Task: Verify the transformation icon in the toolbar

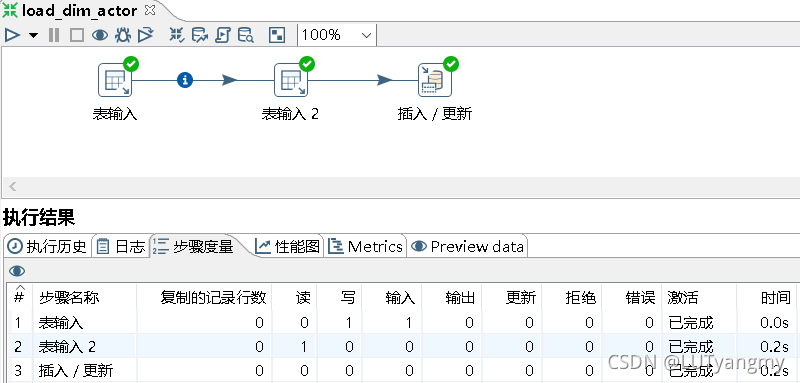Action: (x=177, y=35)
